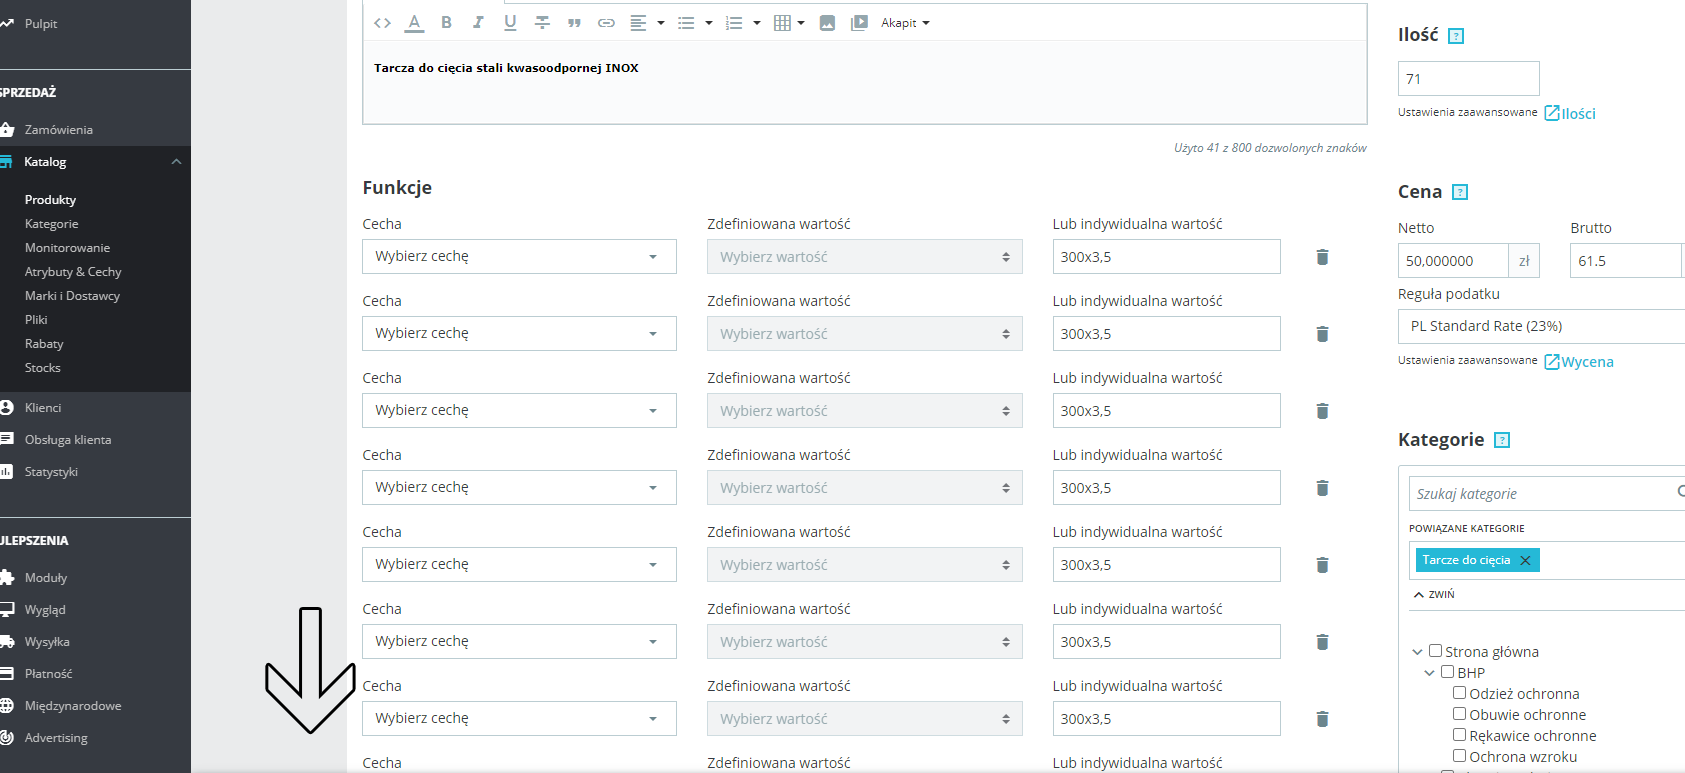Open the Akapit paragraph style dropdown
The image size is (1685, 773).
(x=905, y=23)
